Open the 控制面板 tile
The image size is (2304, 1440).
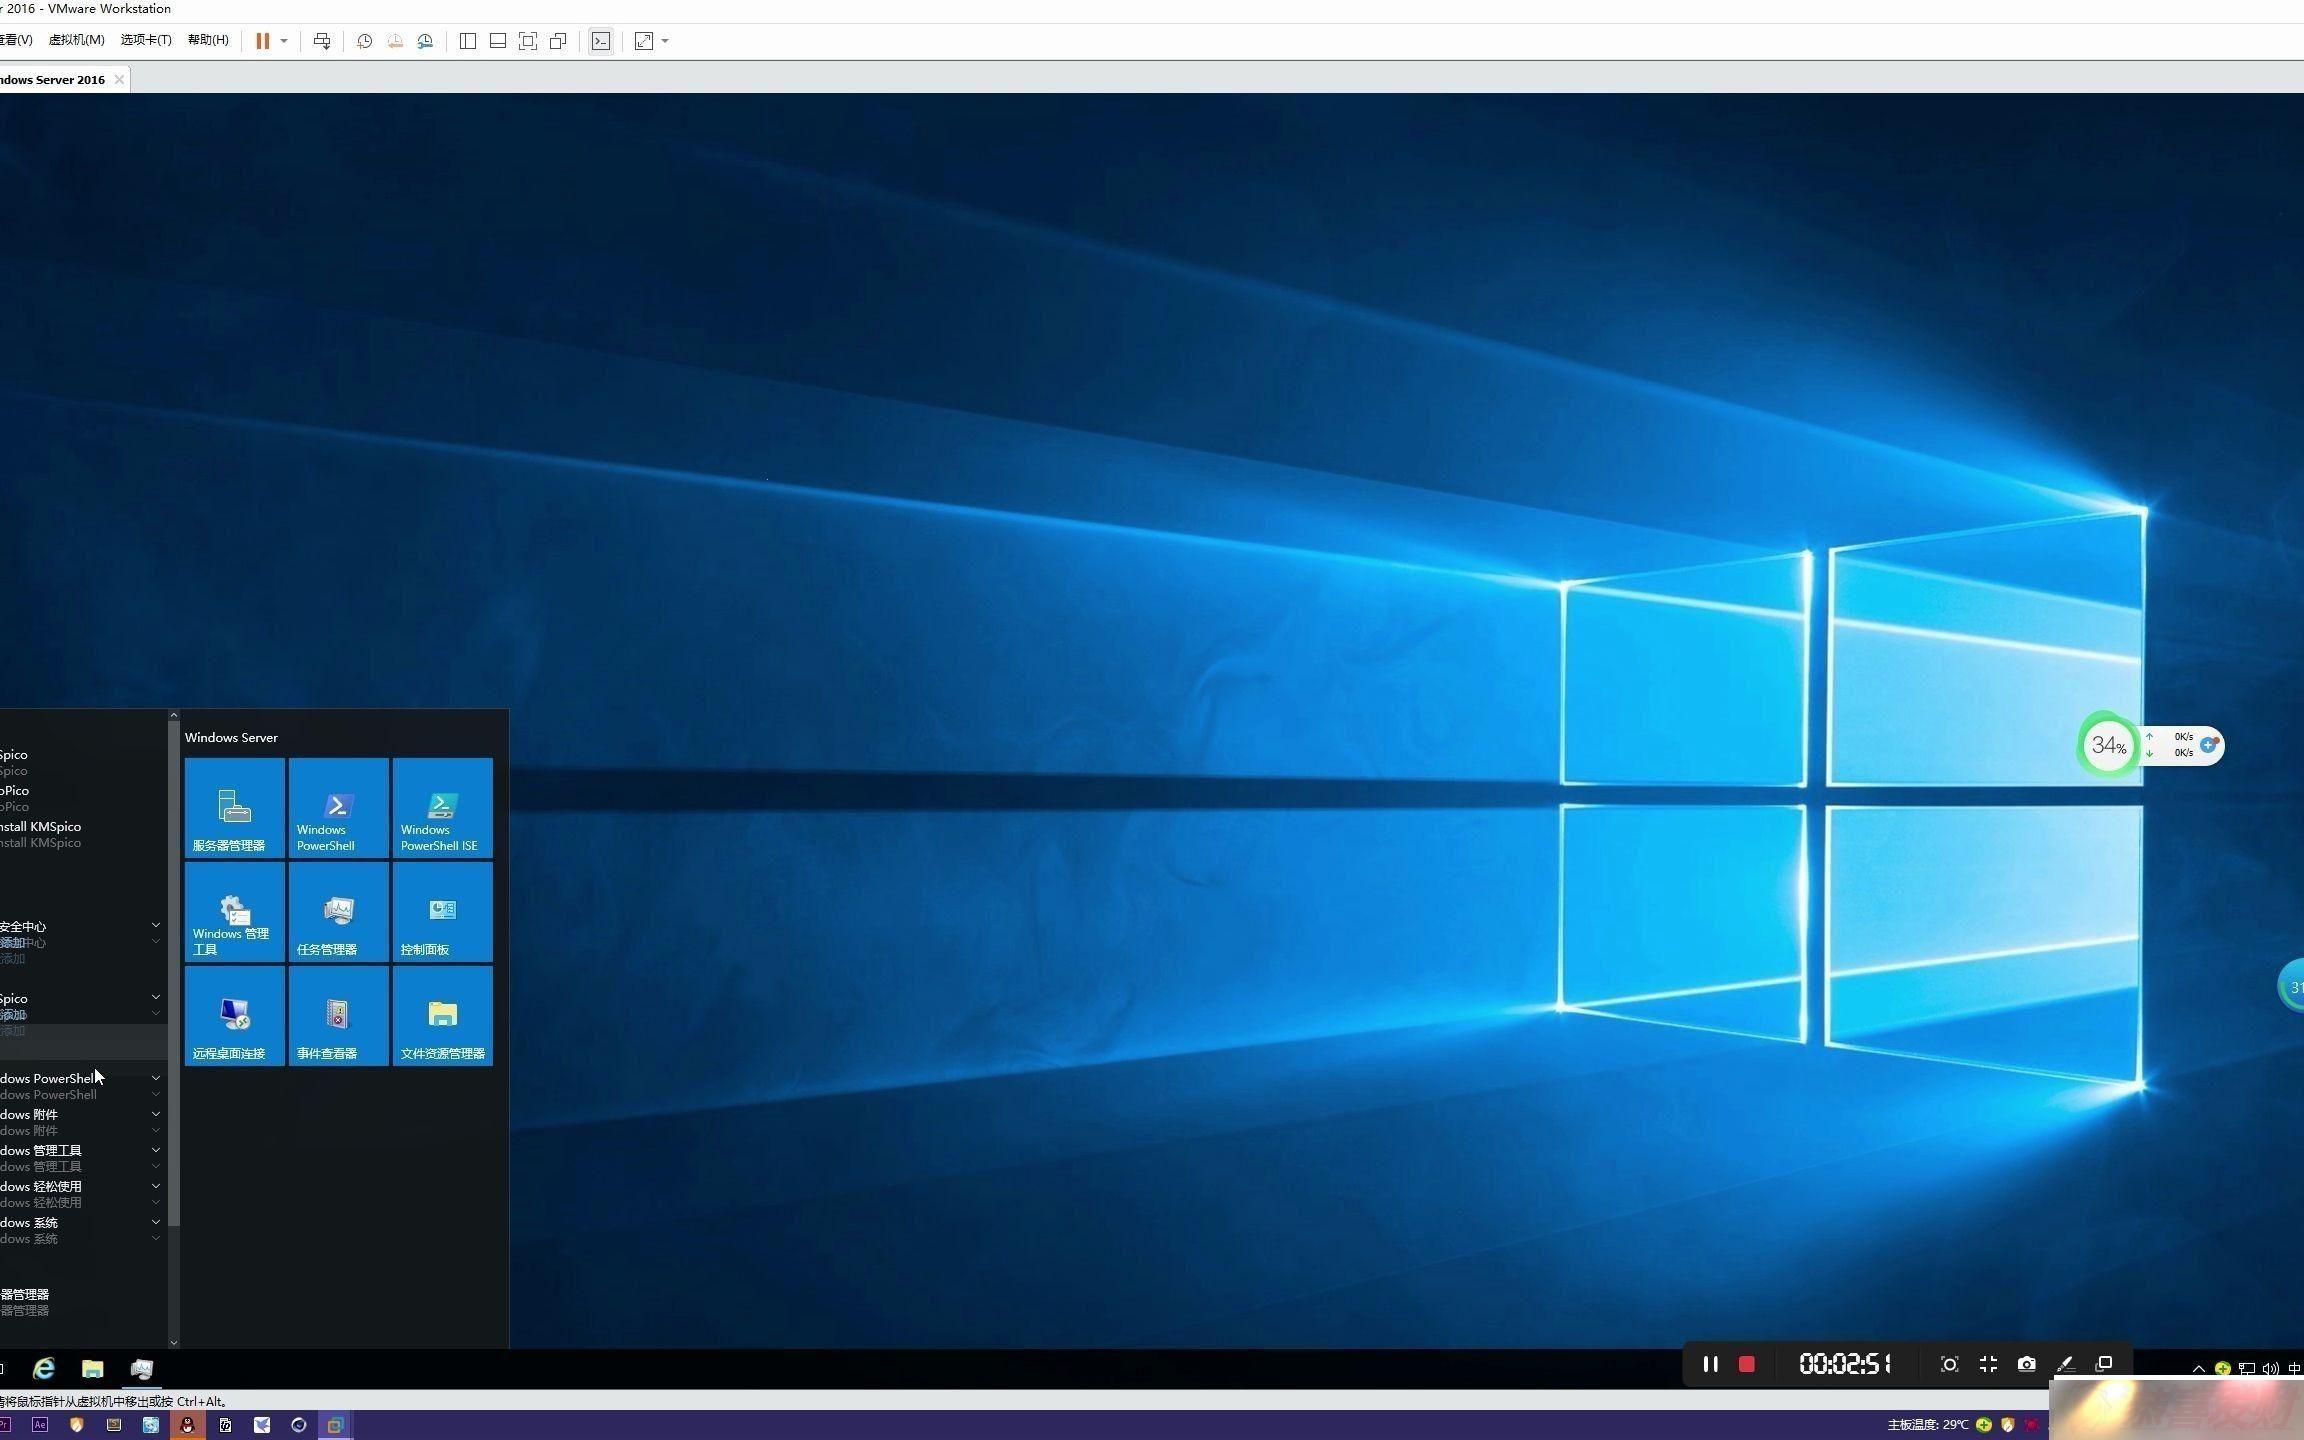(442, 911)
